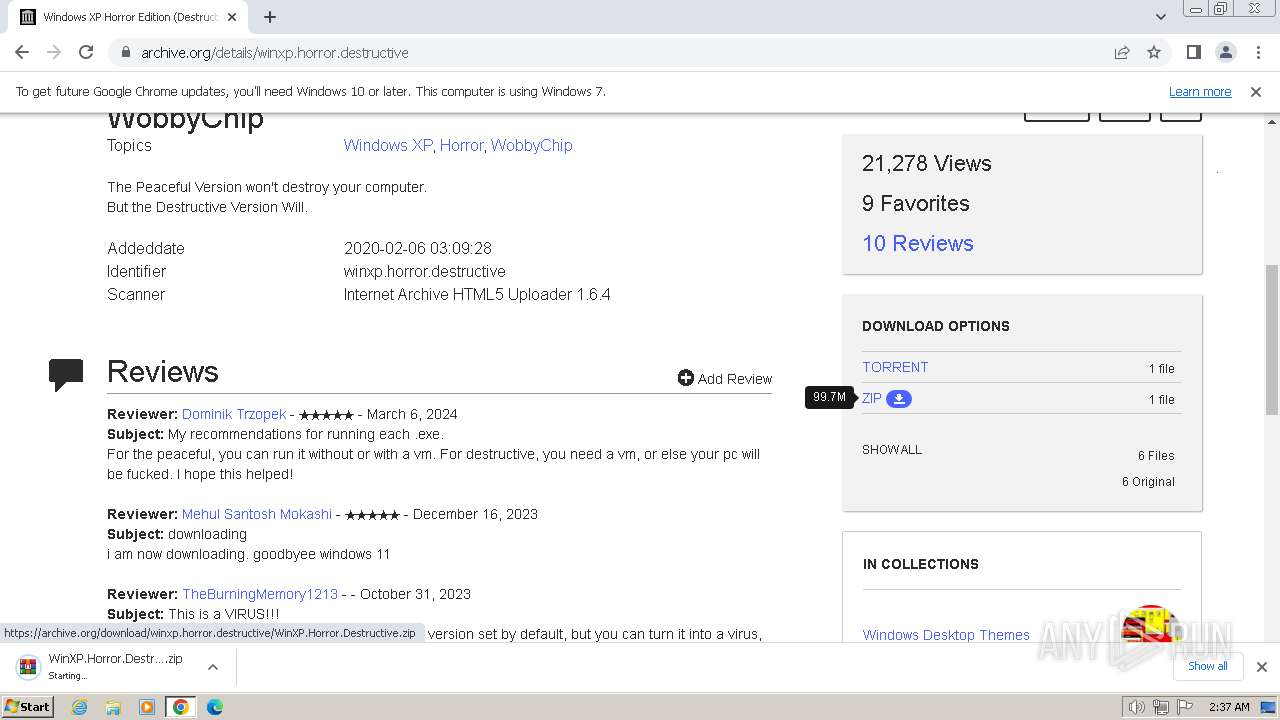Open the Learn more link
Screen dimensions: 1280x720
(1200, 91)
